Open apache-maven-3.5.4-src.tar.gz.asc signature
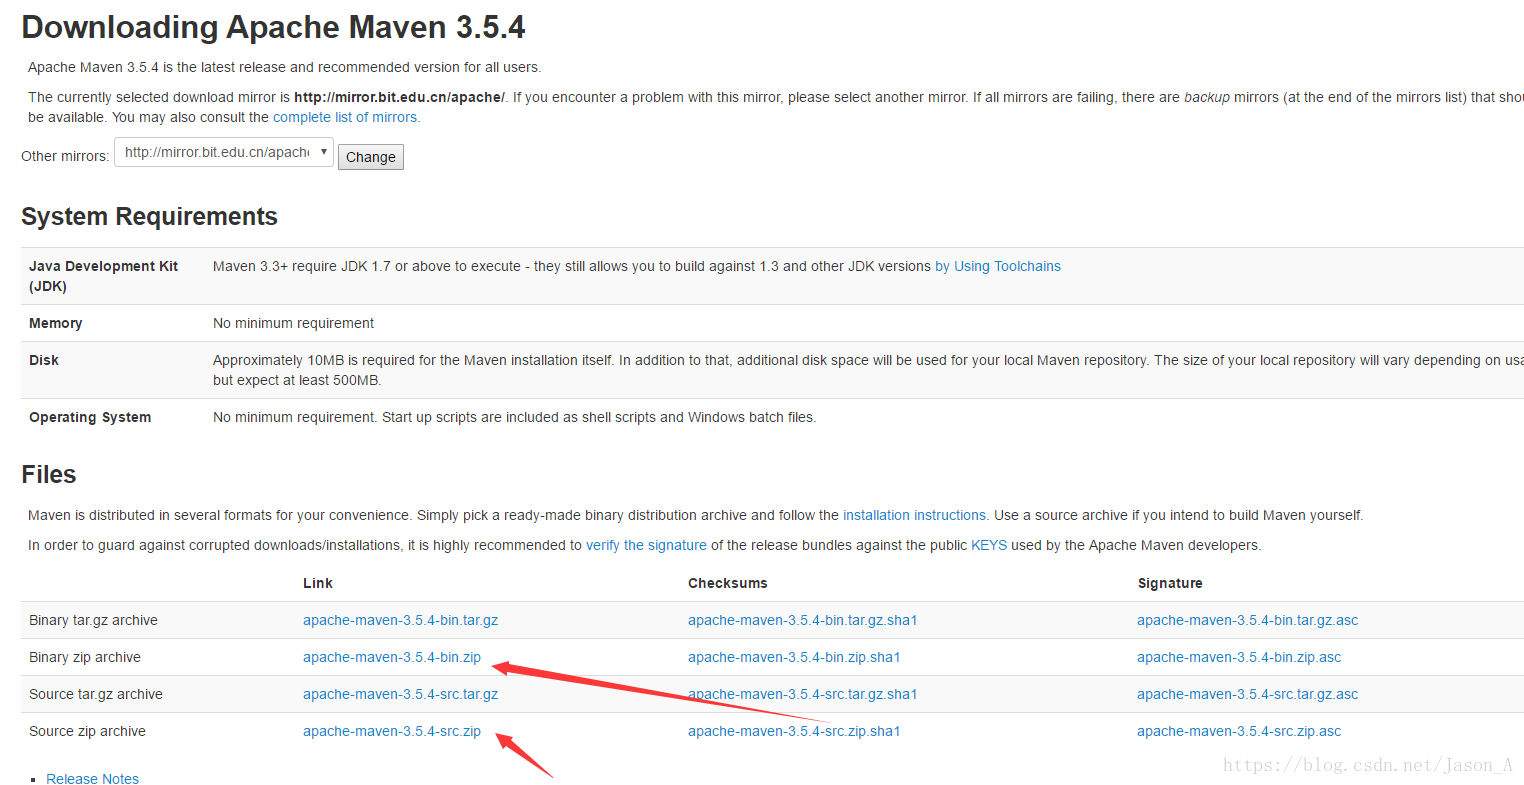The image size is (1524, 785). [1248, 694]
